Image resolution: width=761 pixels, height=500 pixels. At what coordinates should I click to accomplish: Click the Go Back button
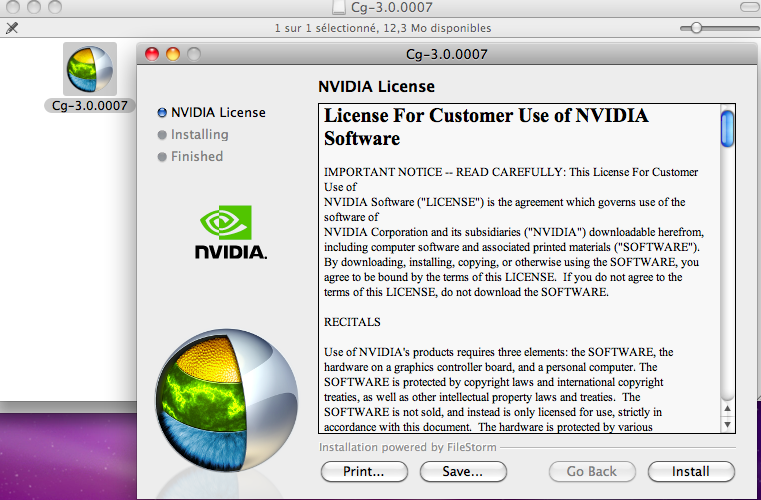pos(592,471)
